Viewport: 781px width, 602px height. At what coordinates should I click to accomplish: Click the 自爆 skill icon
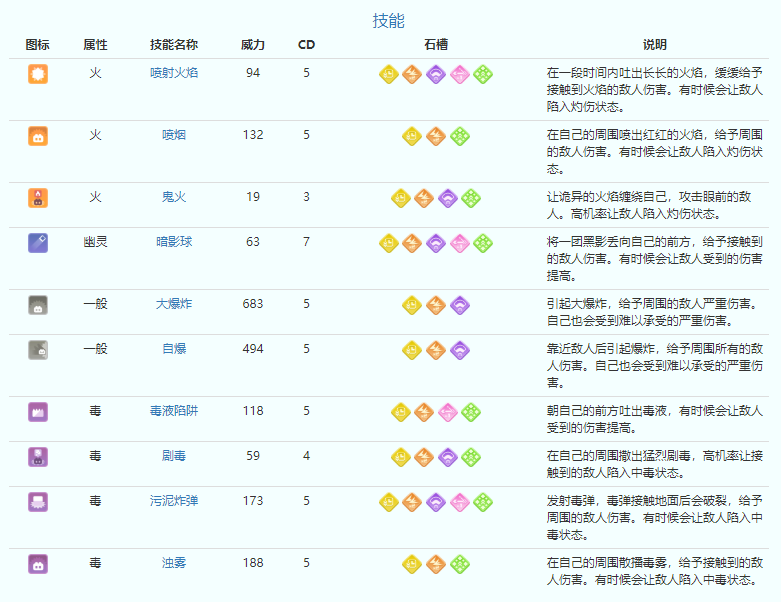click(x=38, y=349)
